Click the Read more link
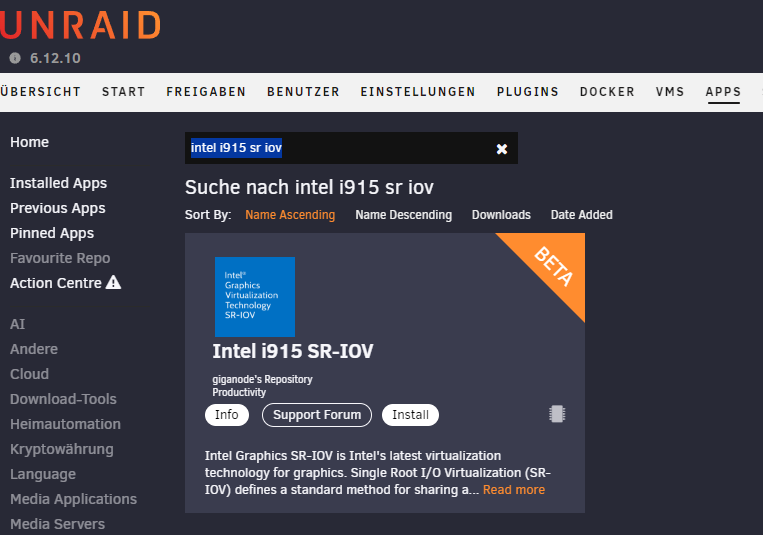The width and height of the screenshot is (763, 535). pyautogui.click(x=514, y=490)
